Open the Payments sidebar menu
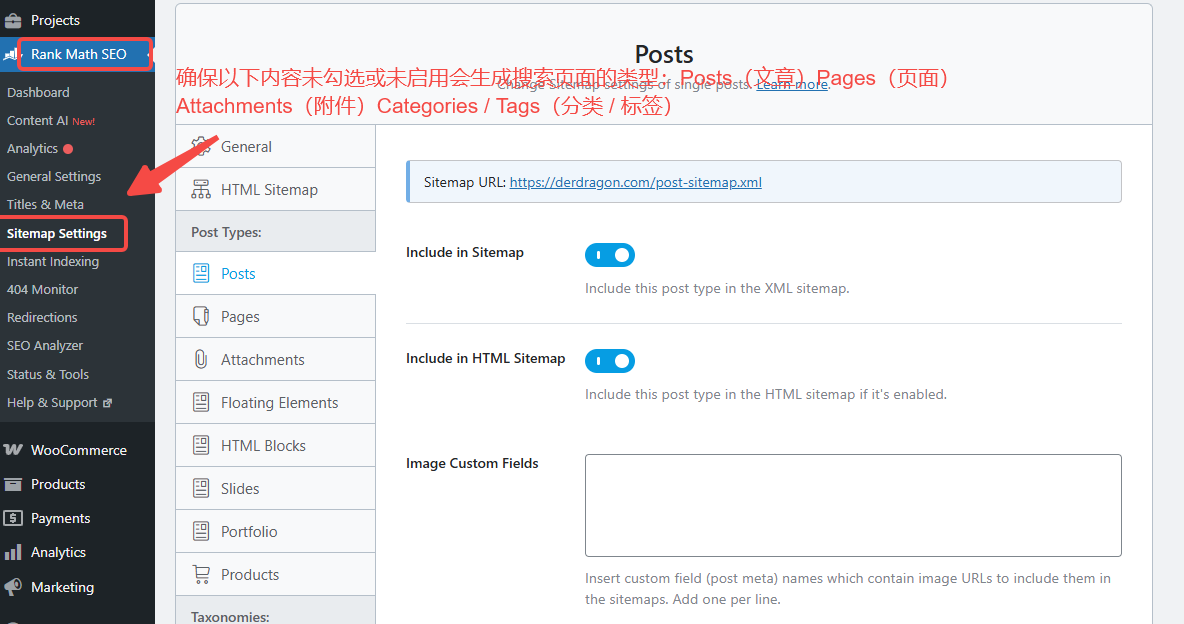This screenshot has height=624, width=1184. click(57, 518)
